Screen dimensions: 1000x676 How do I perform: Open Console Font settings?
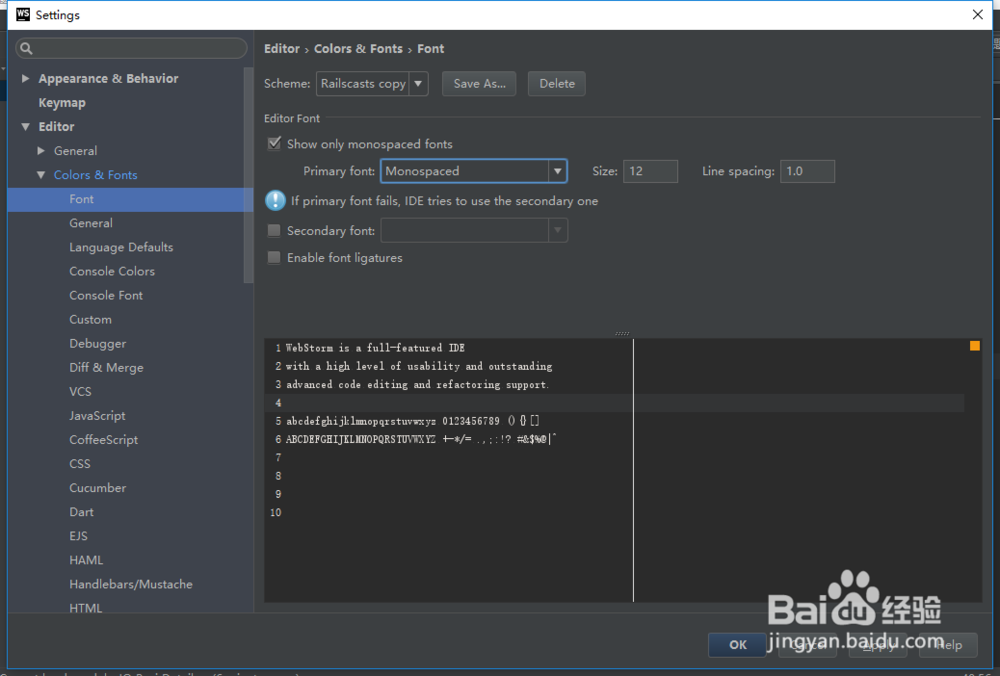106,295
